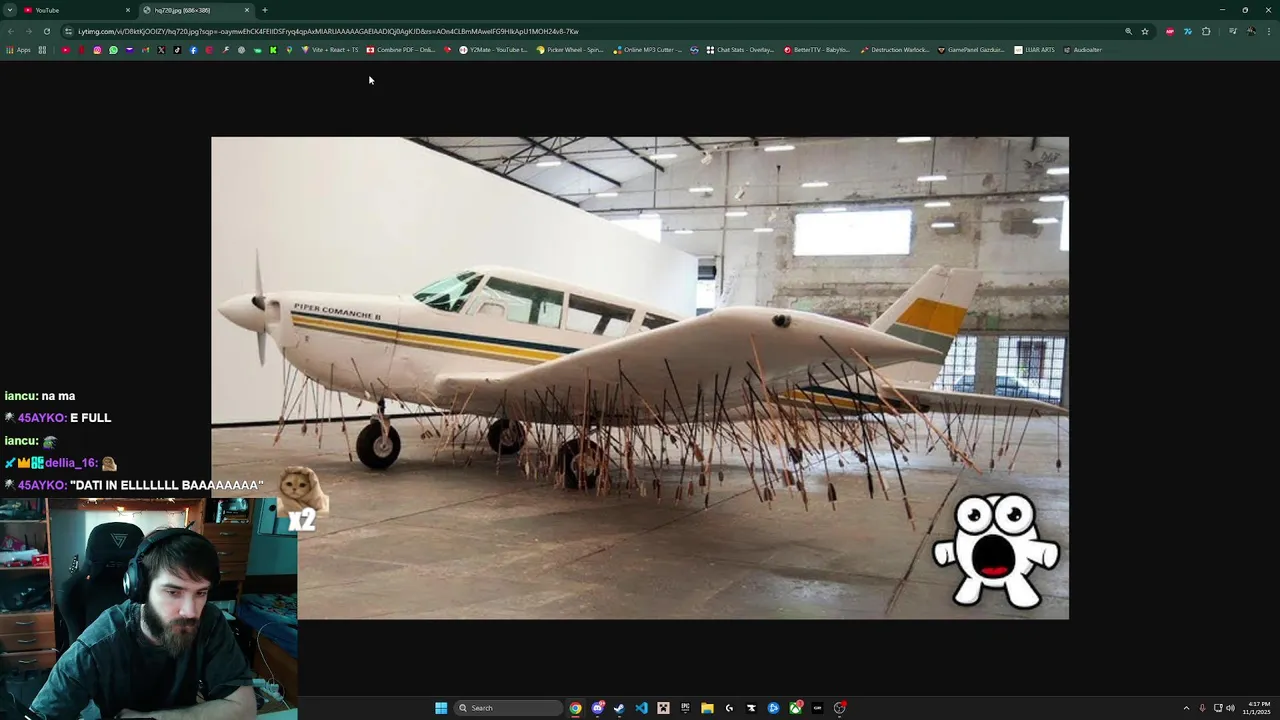Bookmark this page with the star
The width and height of the screenshot is (1280, 720).
[x=1145, y=31]
